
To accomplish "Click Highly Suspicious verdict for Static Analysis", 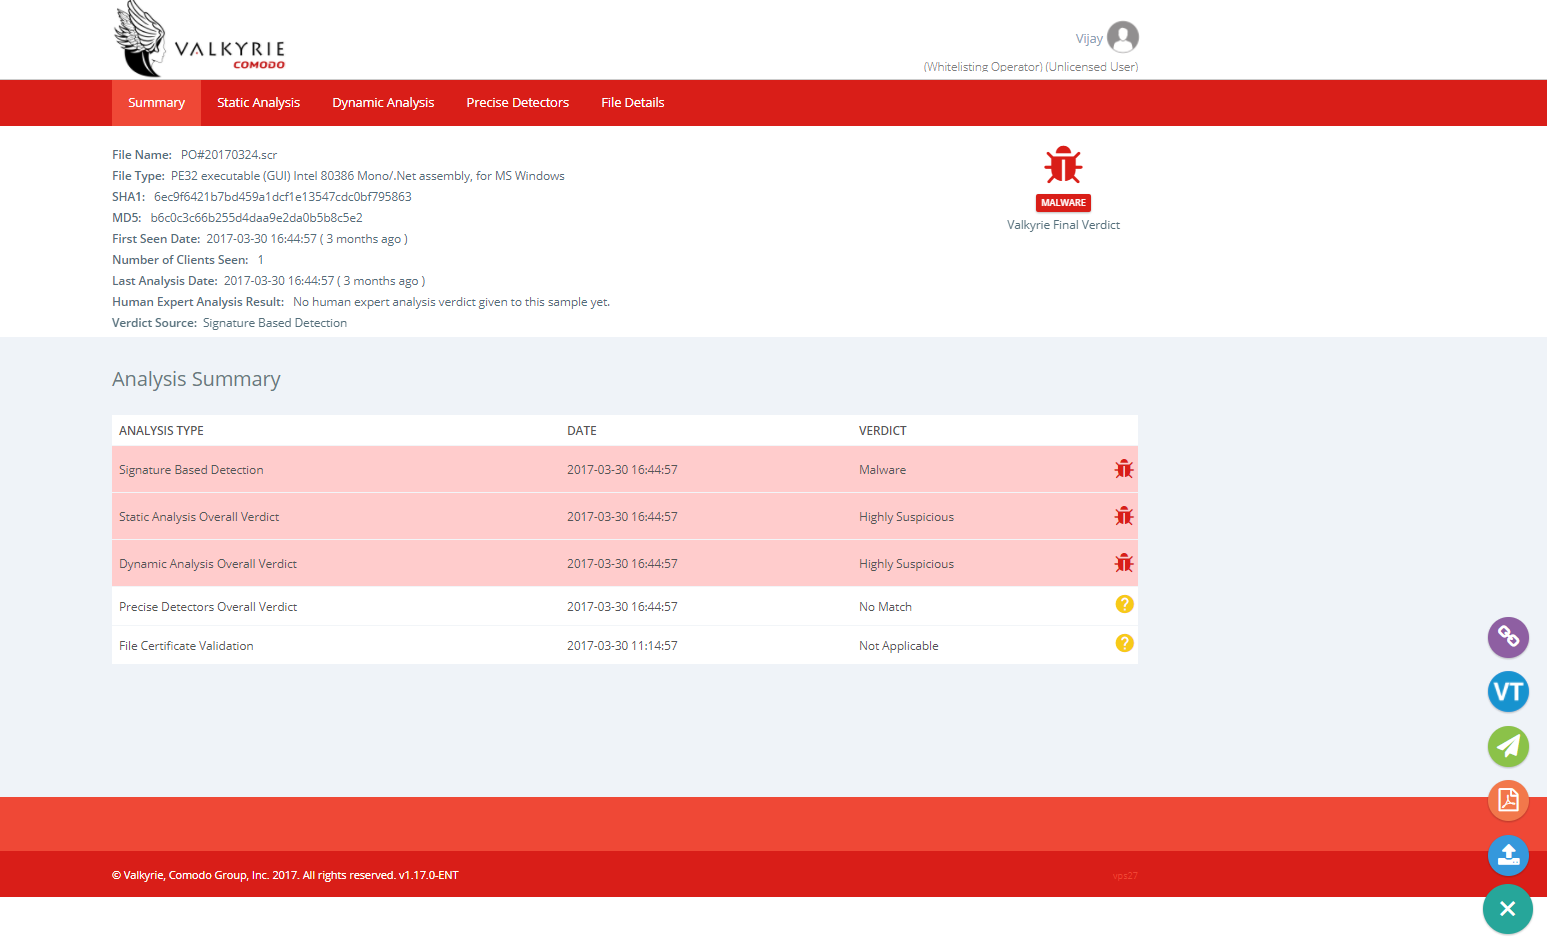I will (x=906, y=517).
